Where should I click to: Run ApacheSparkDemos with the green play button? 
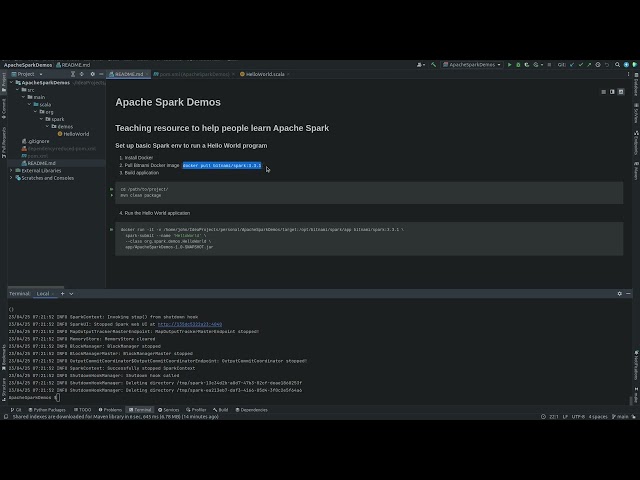[509, 64]
